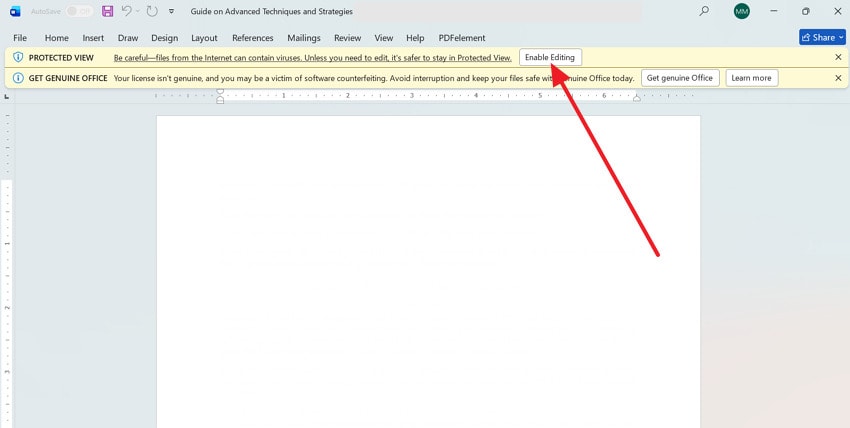The height and width of the screenshot is (428, 850).
Task: Go to the Layout tab
Action: click(x=204, y=38)
